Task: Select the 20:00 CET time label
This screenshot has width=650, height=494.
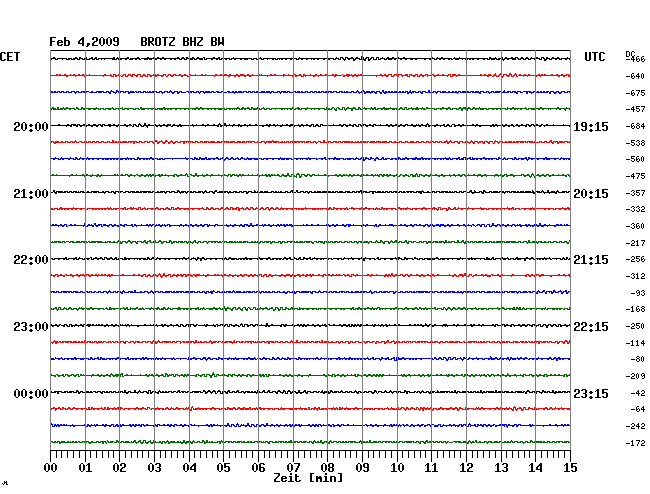Action: (x=31, y=126)
